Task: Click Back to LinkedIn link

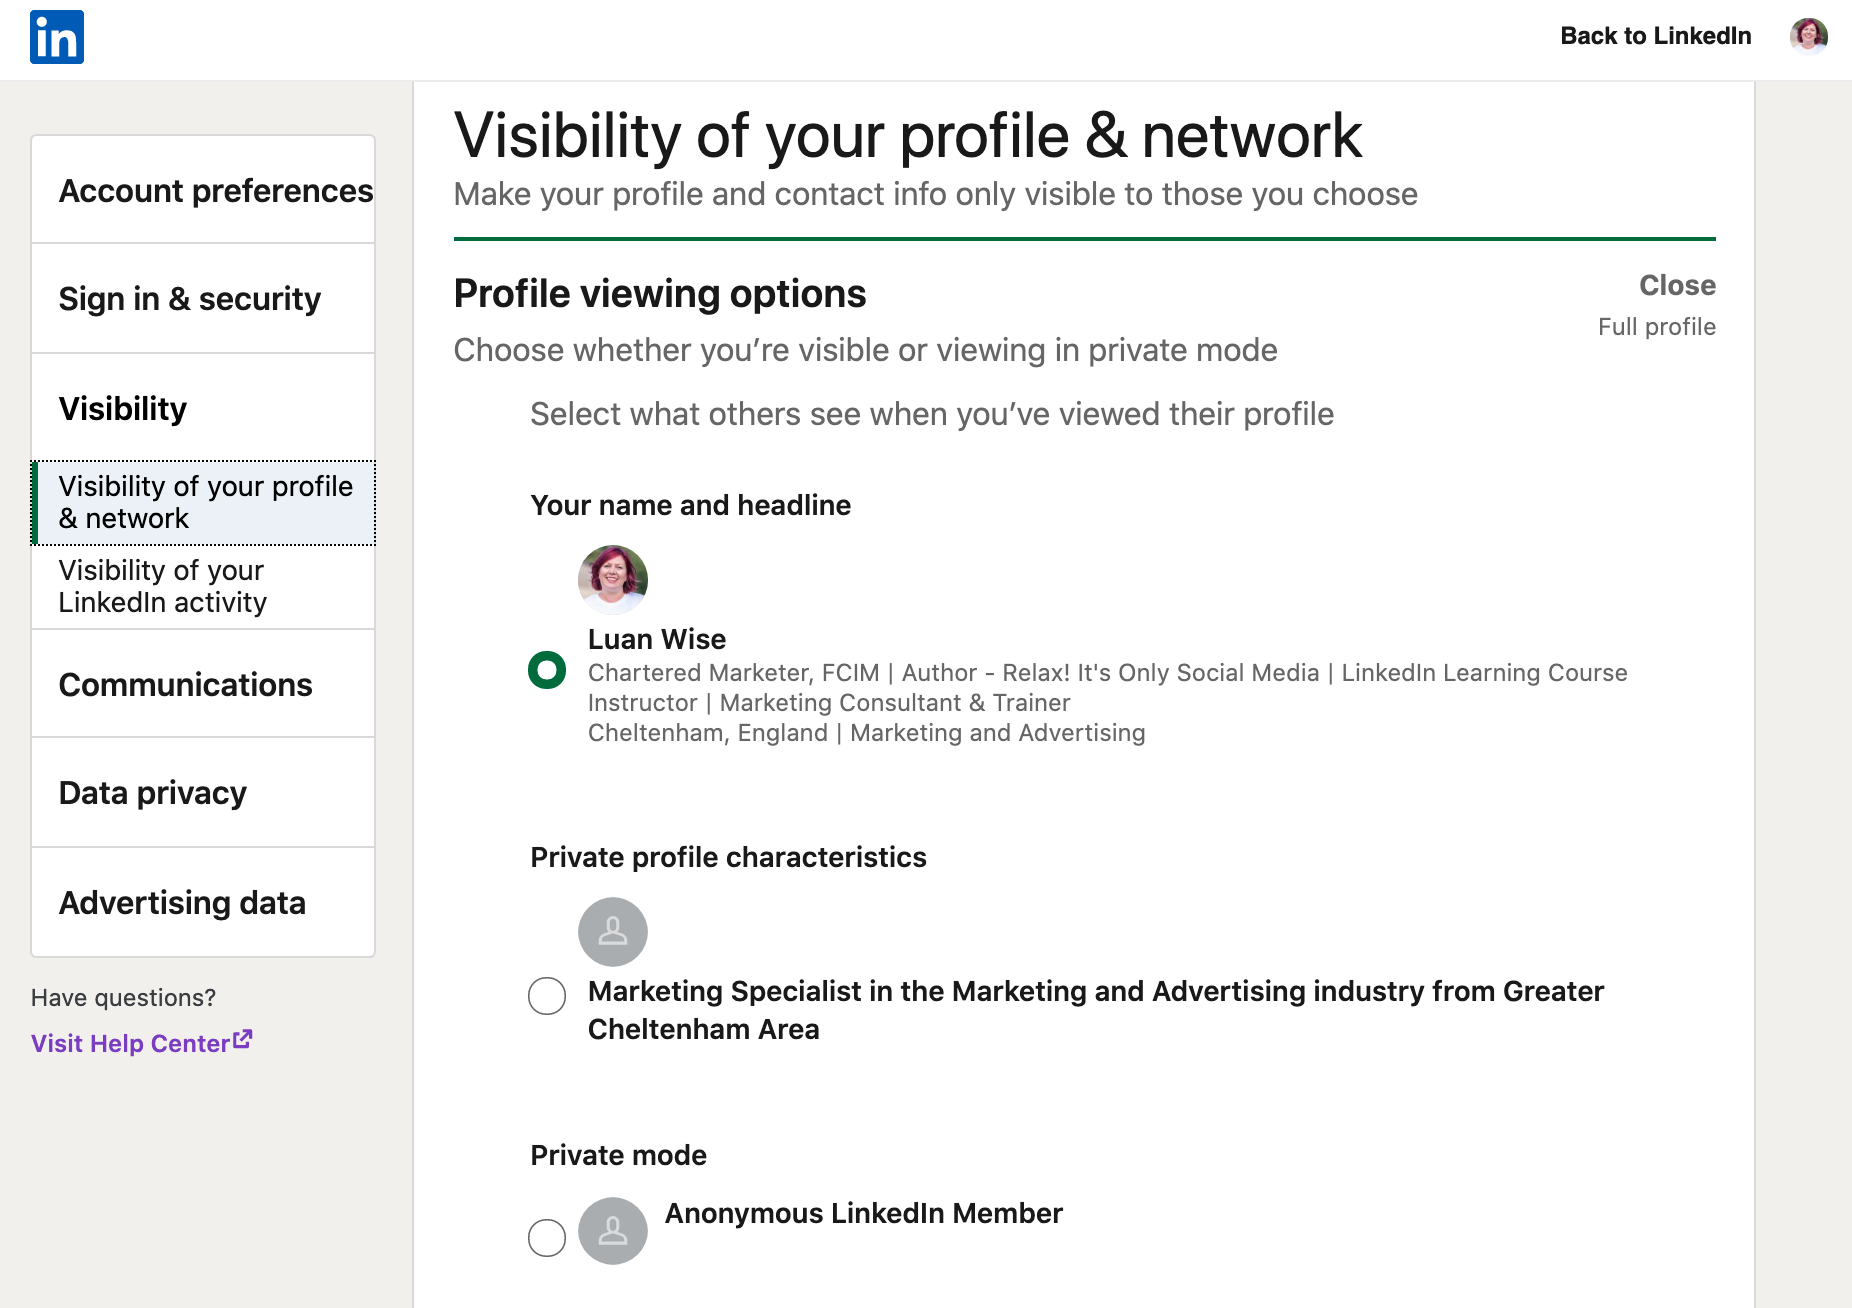Action: coord(1656,36)
